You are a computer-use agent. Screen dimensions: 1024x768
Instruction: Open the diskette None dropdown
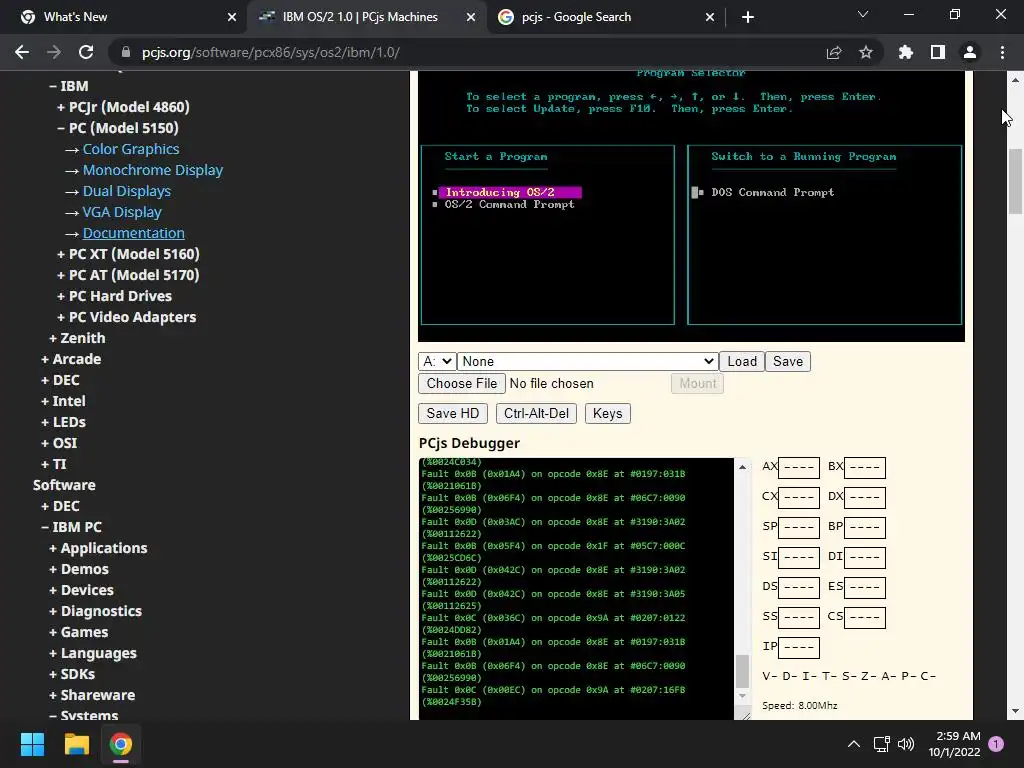[x=587, y=361]
